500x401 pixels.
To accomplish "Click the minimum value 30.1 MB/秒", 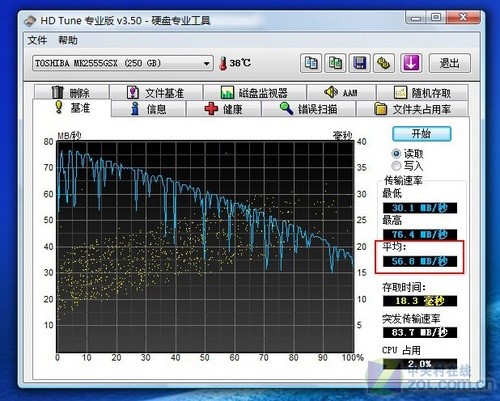I will (x=420, y=208).
